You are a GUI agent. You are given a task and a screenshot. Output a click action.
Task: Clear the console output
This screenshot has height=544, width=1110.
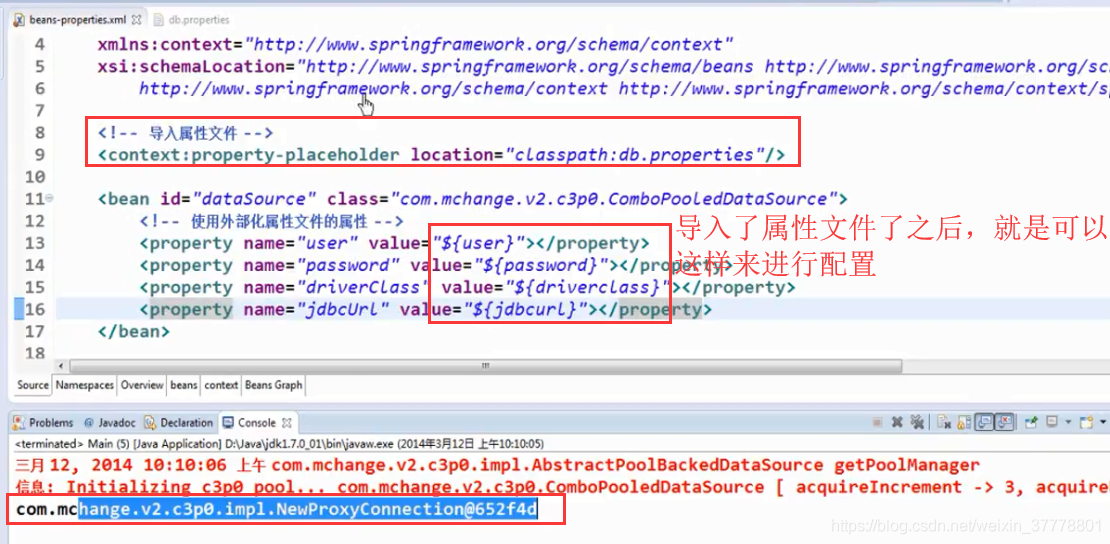click(944, 422)
